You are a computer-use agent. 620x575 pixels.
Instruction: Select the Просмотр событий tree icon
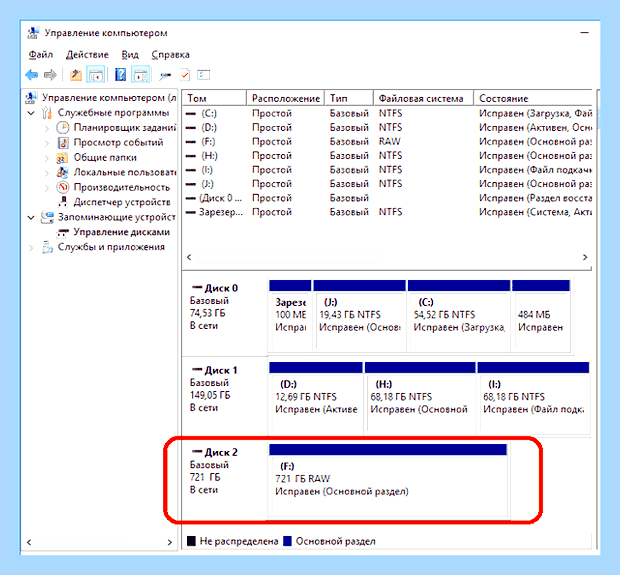tap(62, 142)
